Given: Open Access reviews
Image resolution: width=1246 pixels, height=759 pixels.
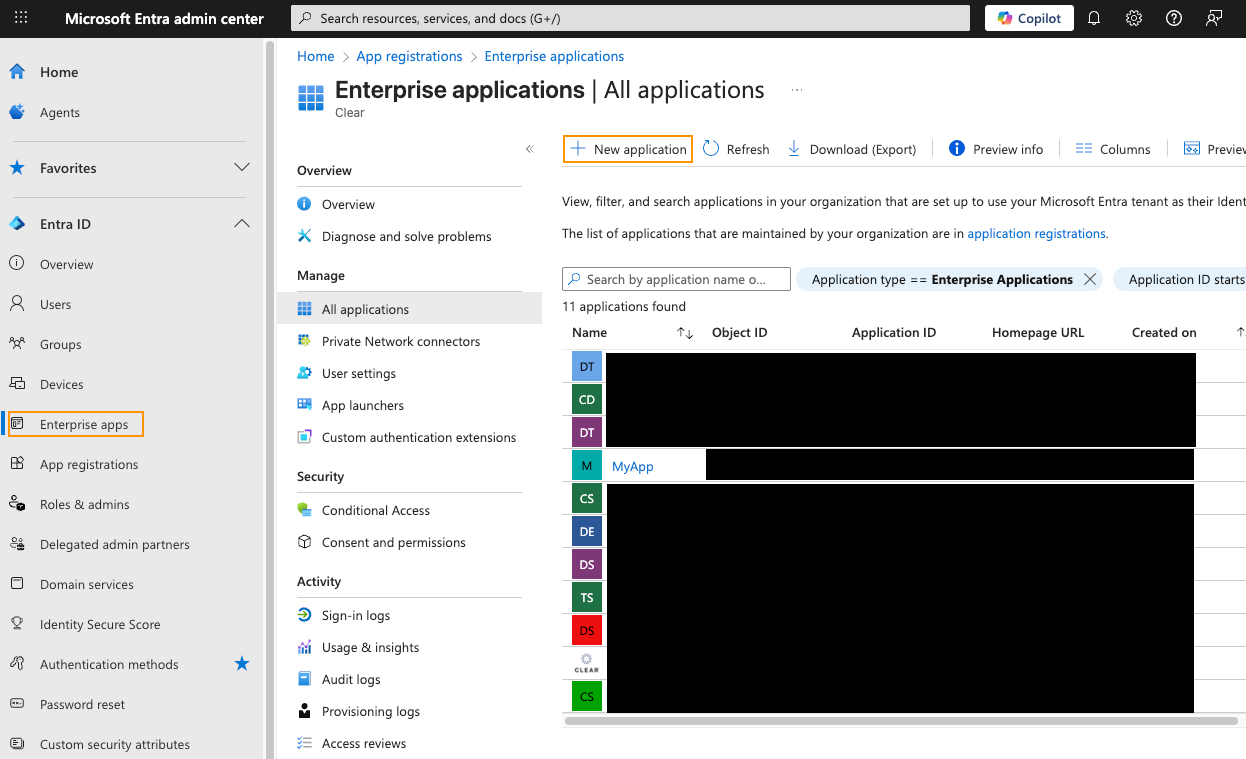Looking at the screenshot, I should 364,743.
